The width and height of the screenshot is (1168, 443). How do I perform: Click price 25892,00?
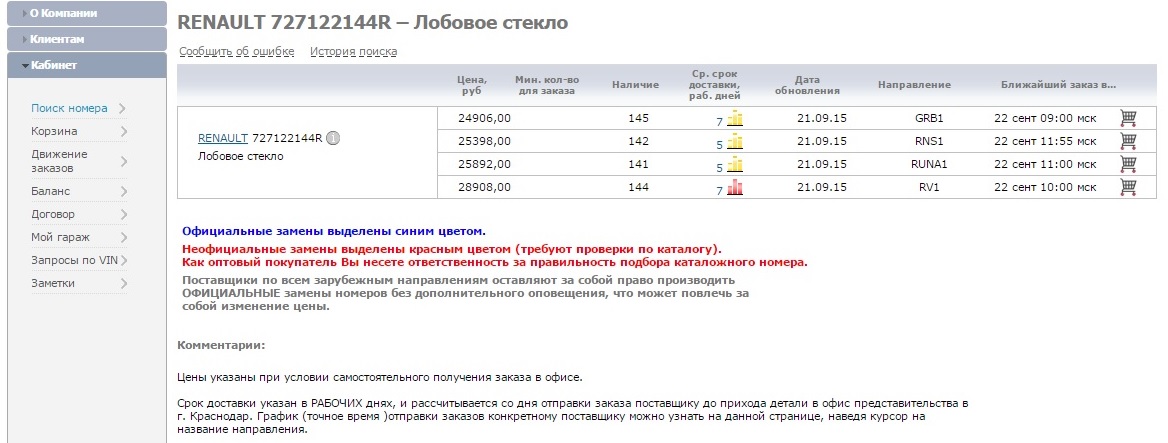pyautogui.click(x=484, y=165)
